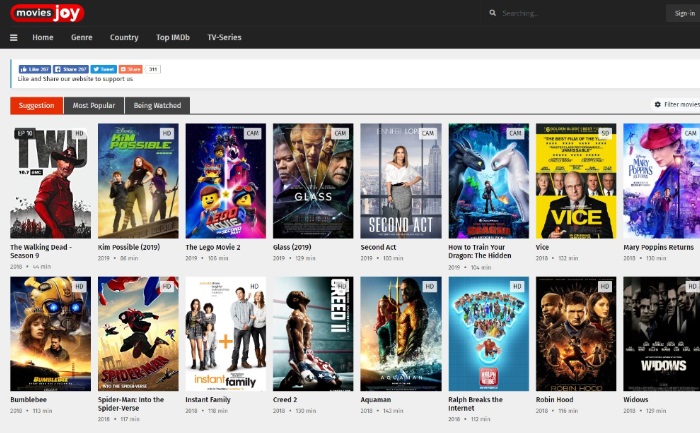This screenshot has width=700, height=433.
Task: Open the Robin Hood poster
Action: pyautogui.click(x=576, y=334)
